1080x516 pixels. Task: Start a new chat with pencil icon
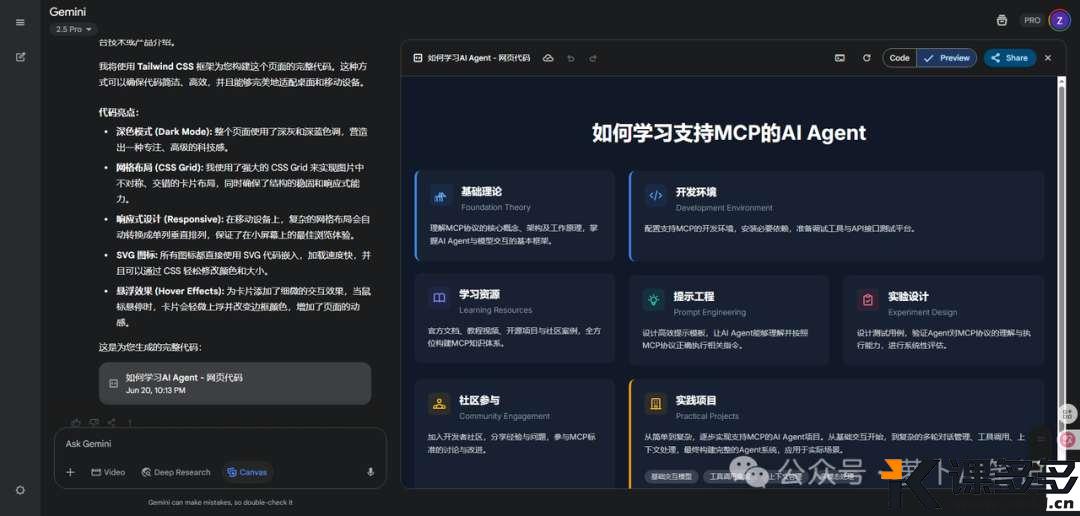[20, 57]
